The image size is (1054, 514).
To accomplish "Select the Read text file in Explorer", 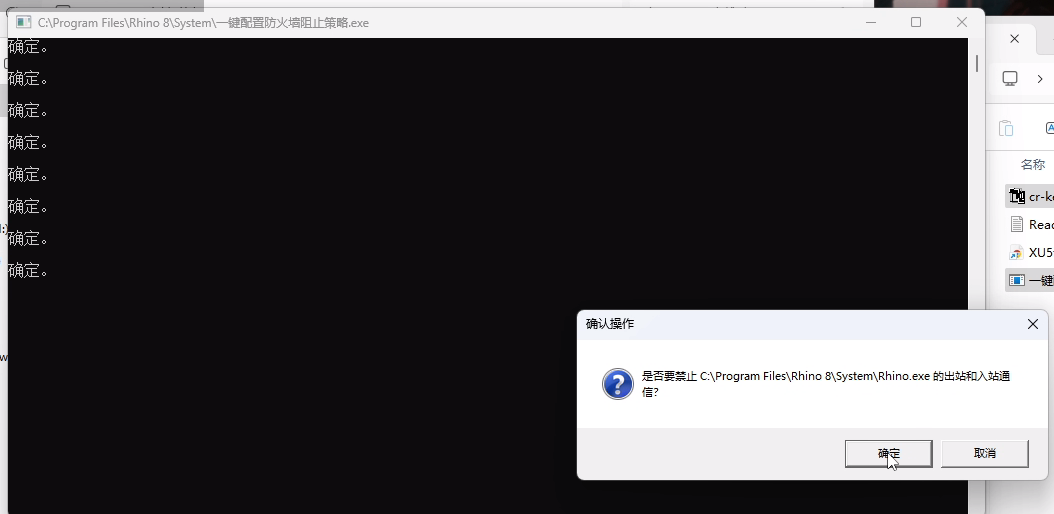I will [1030, 224].
